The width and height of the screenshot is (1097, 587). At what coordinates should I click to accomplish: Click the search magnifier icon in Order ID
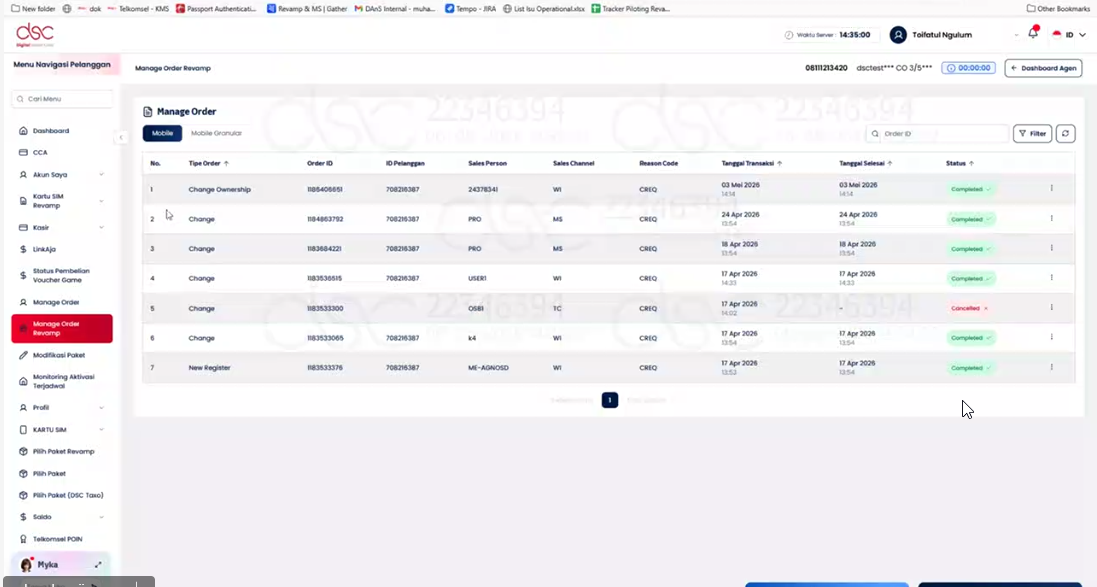coord(875,134)
